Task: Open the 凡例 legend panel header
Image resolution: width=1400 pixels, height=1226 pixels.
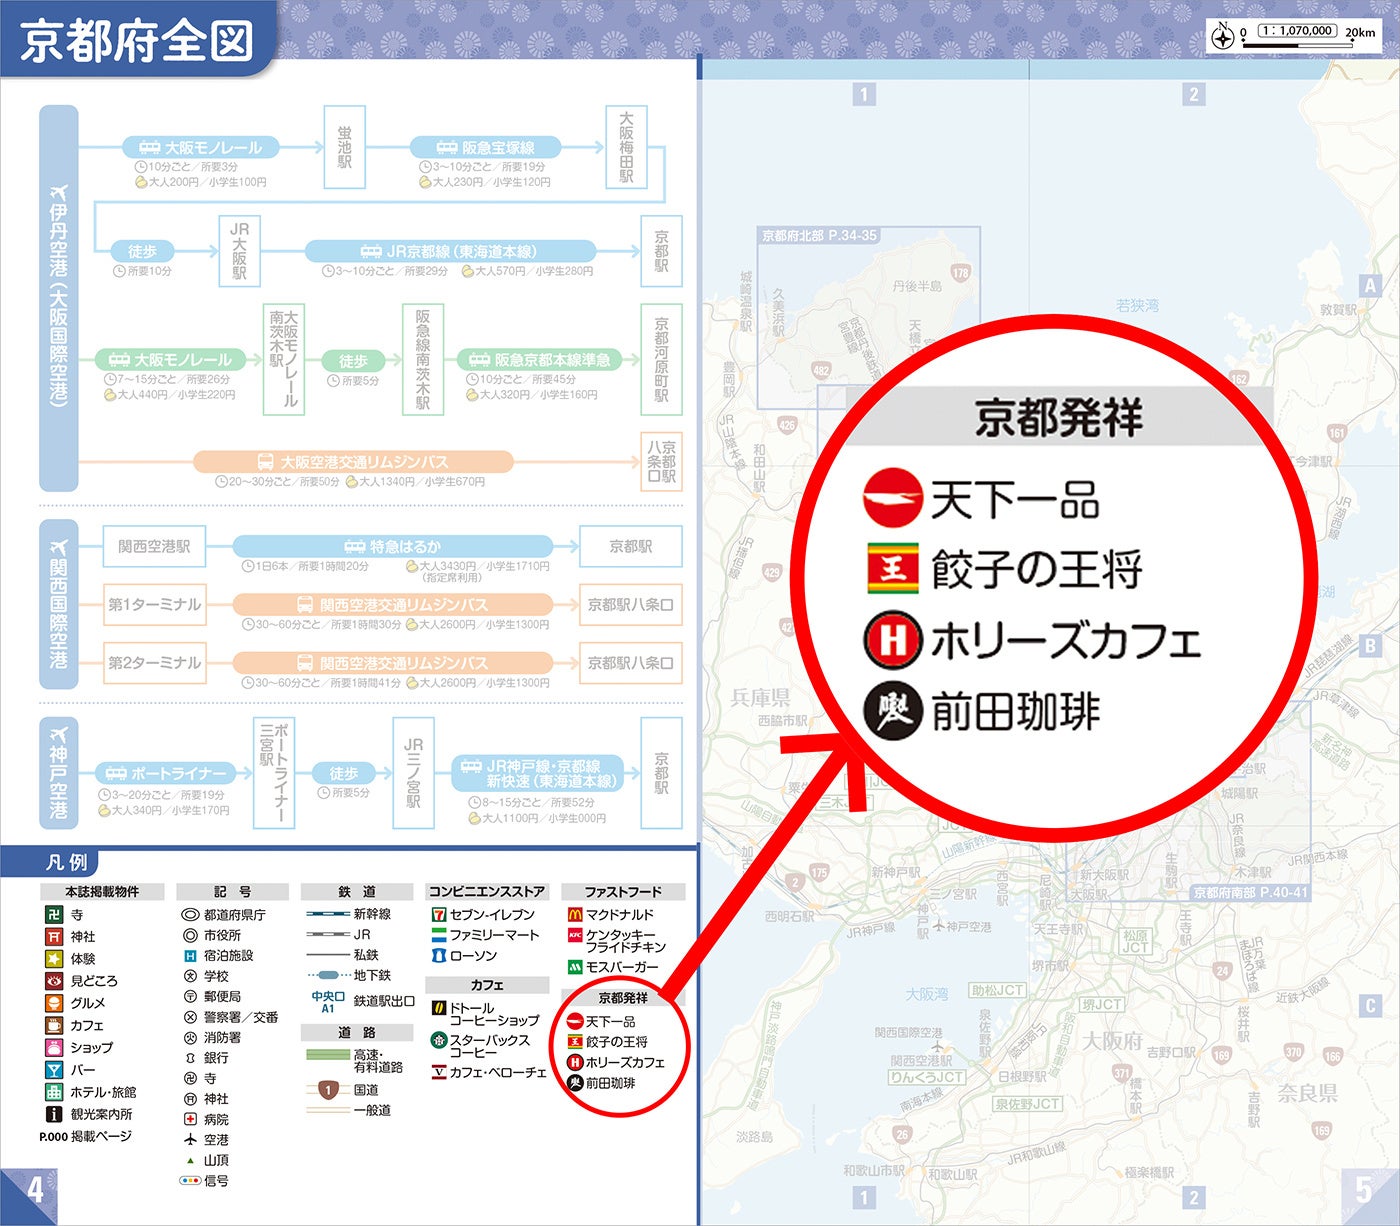Action: click(70, 863)
